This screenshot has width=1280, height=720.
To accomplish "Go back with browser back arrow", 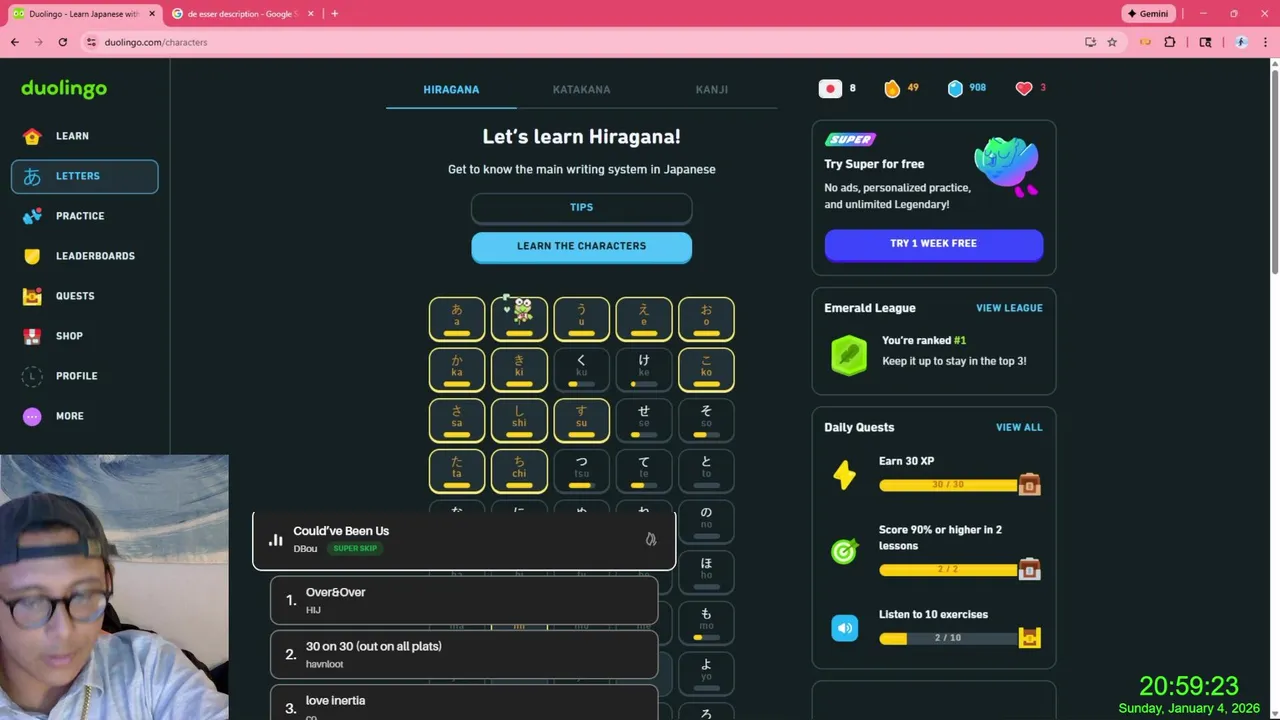I will coord(15,42).
